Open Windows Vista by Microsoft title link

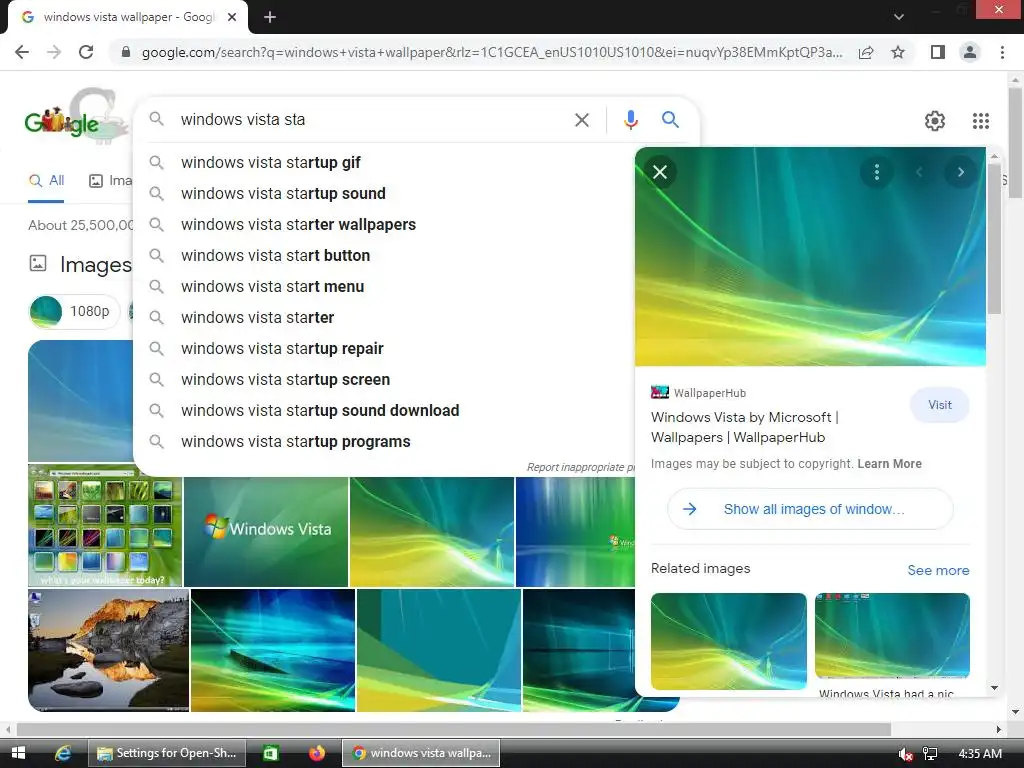click(x=744, y=427)
